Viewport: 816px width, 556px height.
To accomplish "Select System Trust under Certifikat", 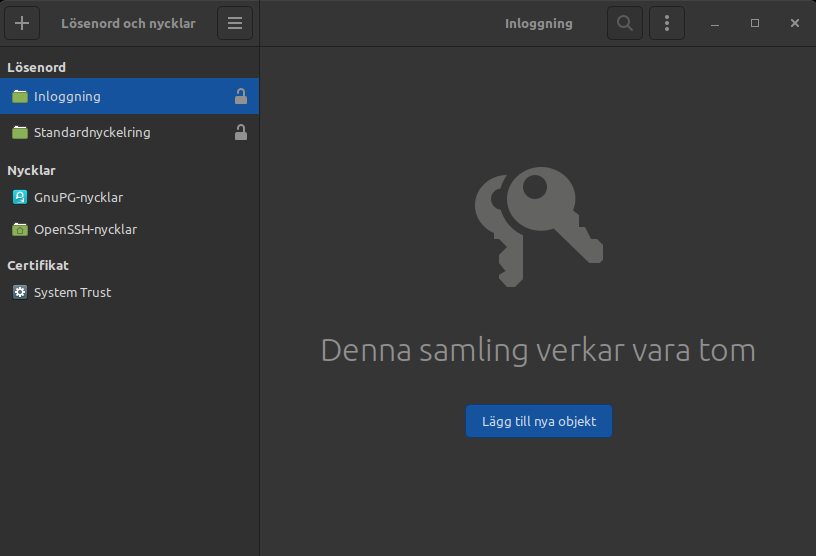I will 72,292.
